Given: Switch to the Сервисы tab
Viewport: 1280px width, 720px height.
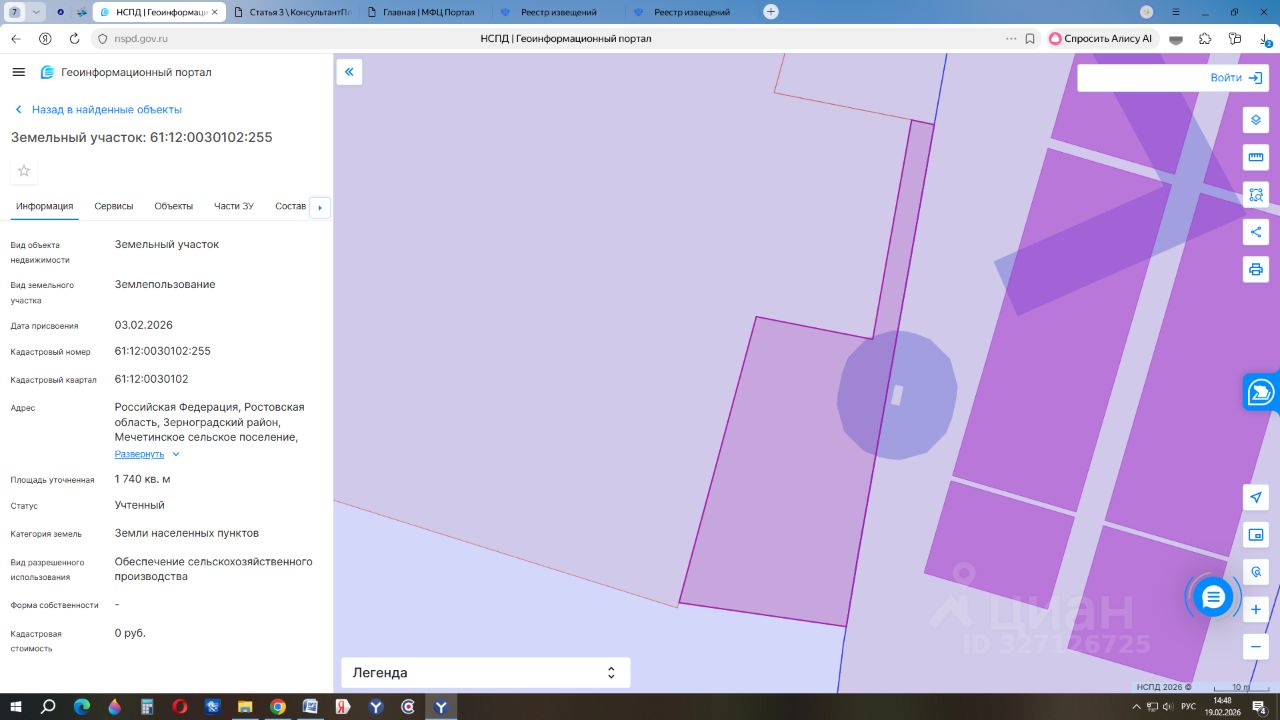Looking at the screenshot, I should point(114,206).
